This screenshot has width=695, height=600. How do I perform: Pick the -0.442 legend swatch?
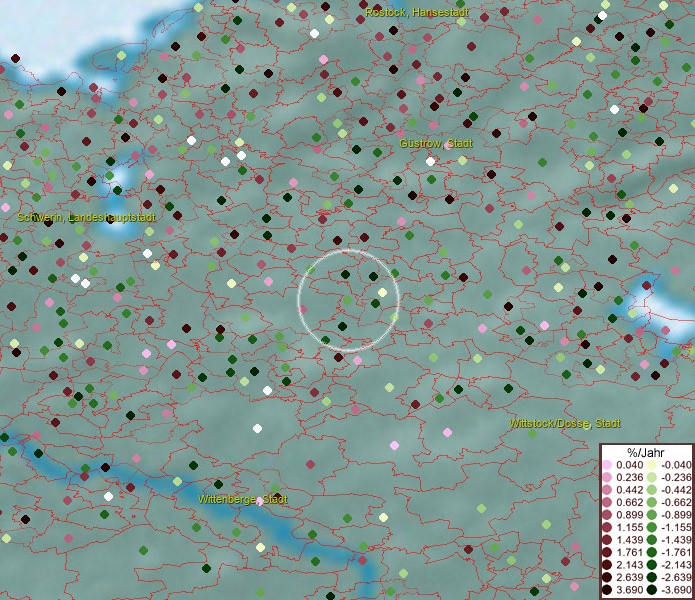[x=652, y=490]
